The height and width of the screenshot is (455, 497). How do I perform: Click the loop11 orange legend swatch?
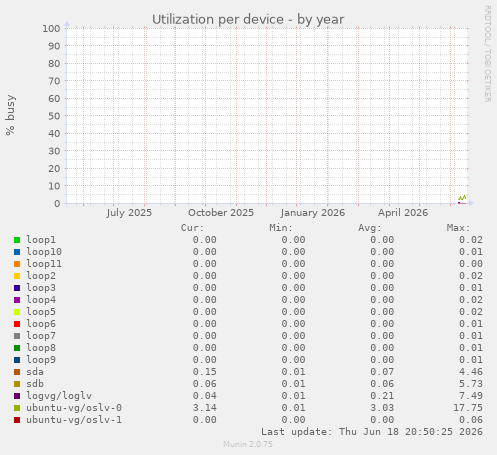[x=17, y=264]
